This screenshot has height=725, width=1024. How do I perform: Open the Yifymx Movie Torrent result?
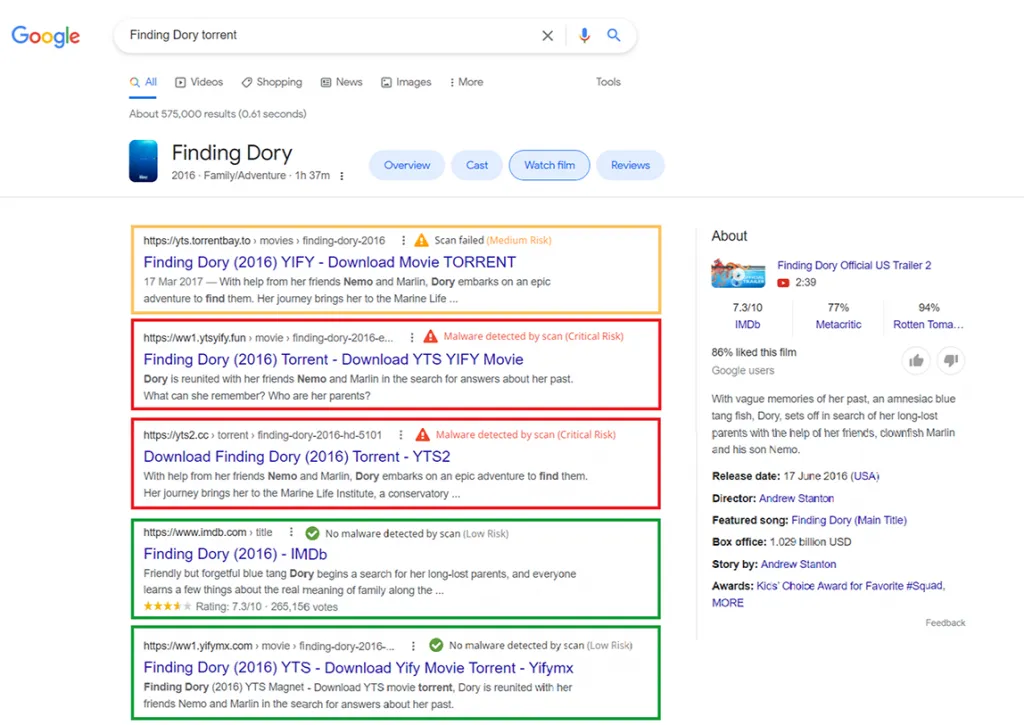click(359, 668)
